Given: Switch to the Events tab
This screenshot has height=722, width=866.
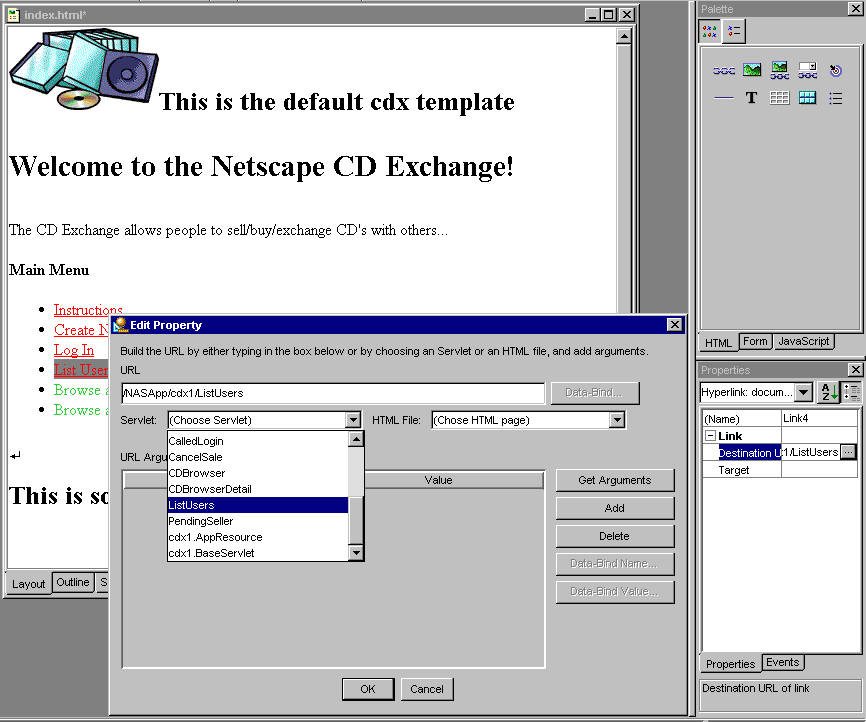Looking at the screenshot, I should pyautogui.click(x=783, y=662).
